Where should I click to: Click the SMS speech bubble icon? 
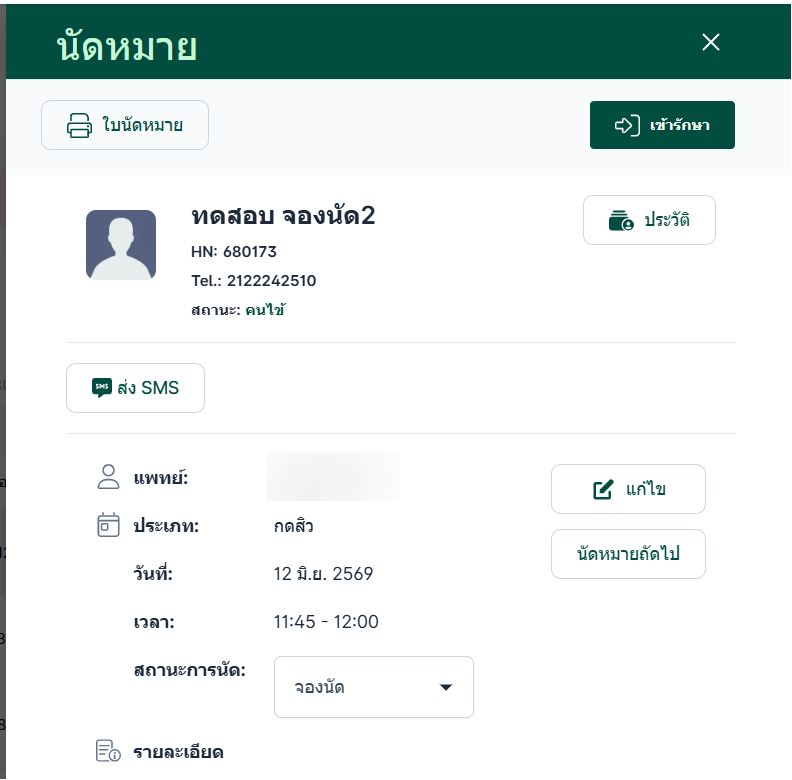coord(102,388)
